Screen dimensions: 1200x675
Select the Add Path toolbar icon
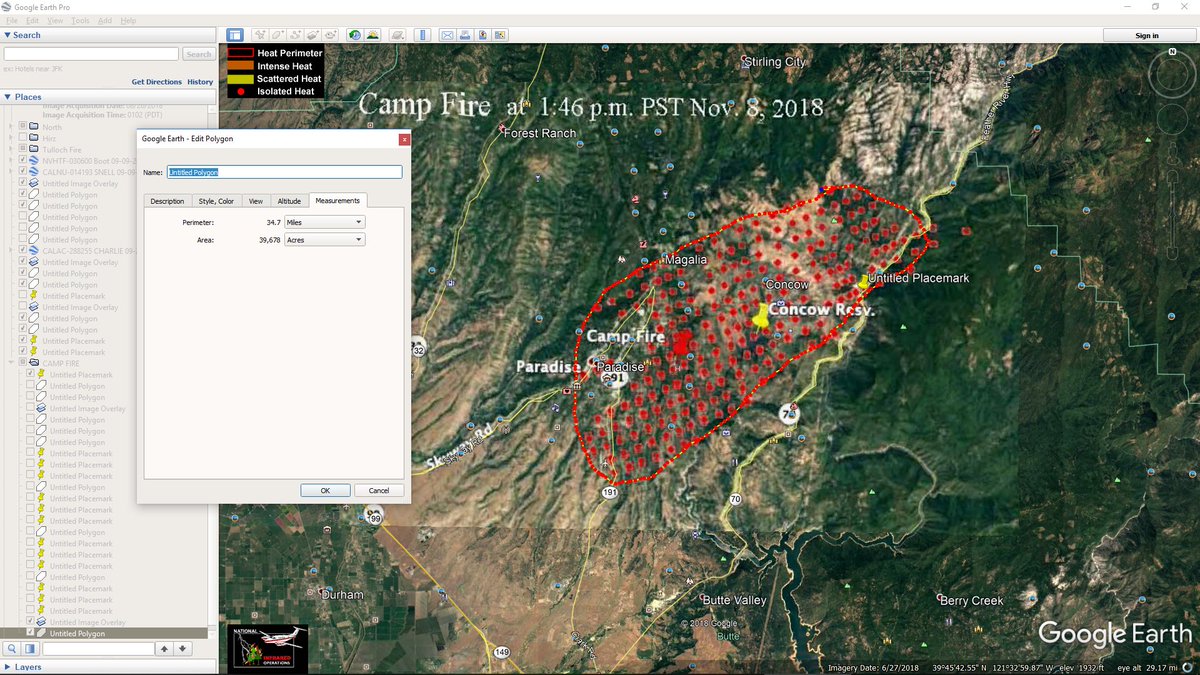tap(295, 35)
